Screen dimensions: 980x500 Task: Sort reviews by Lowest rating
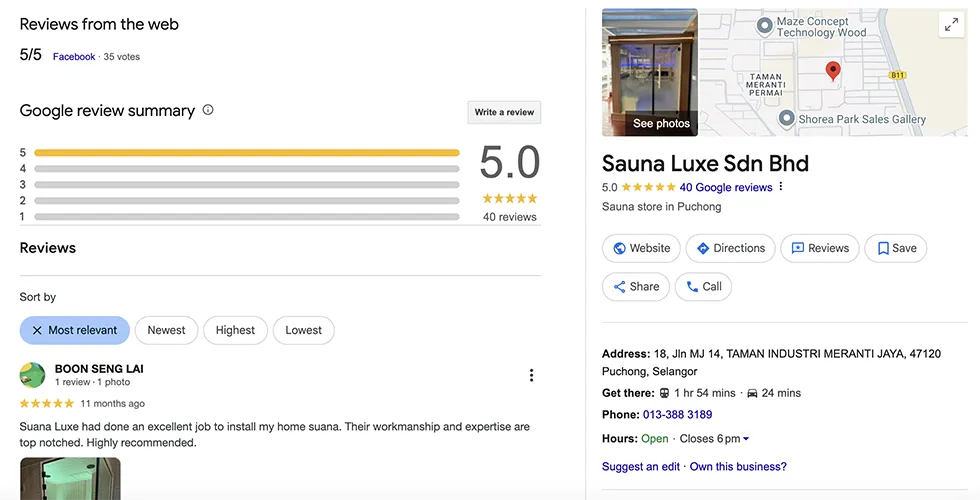303,330
